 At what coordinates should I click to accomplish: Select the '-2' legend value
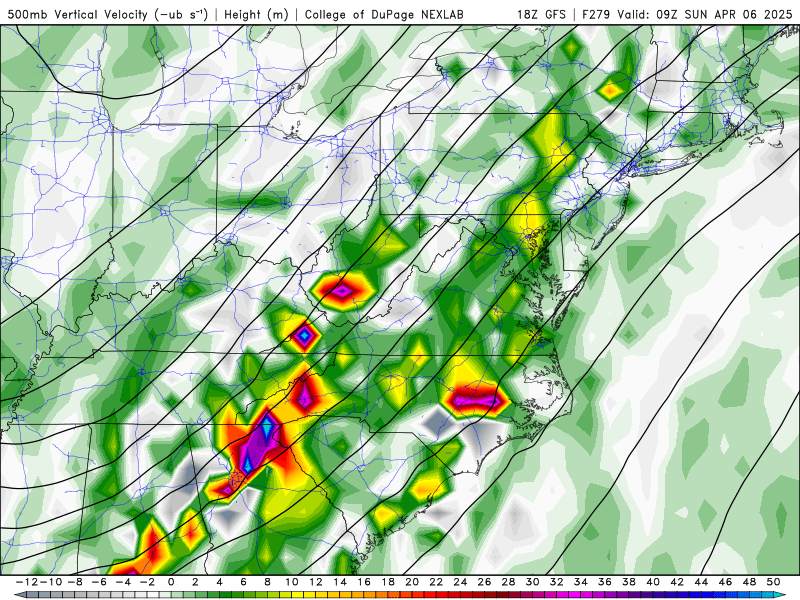click(x=146, y=582)
